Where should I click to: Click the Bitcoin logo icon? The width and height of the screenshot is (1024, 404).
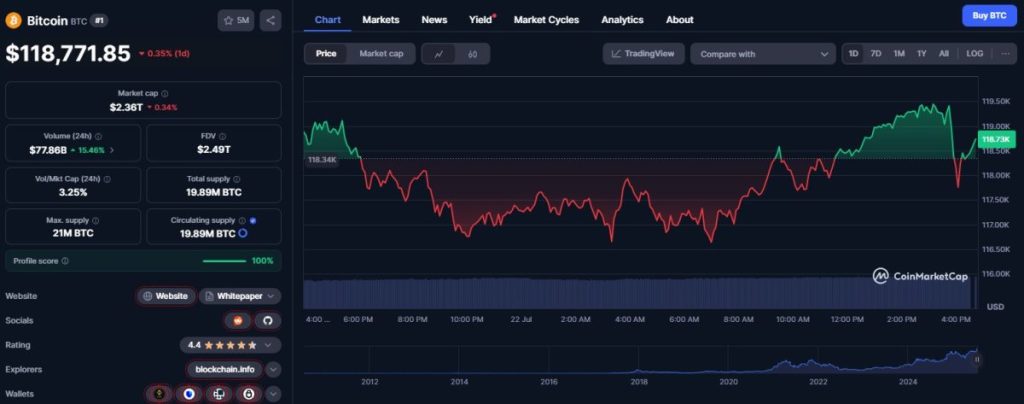point(13,21)
